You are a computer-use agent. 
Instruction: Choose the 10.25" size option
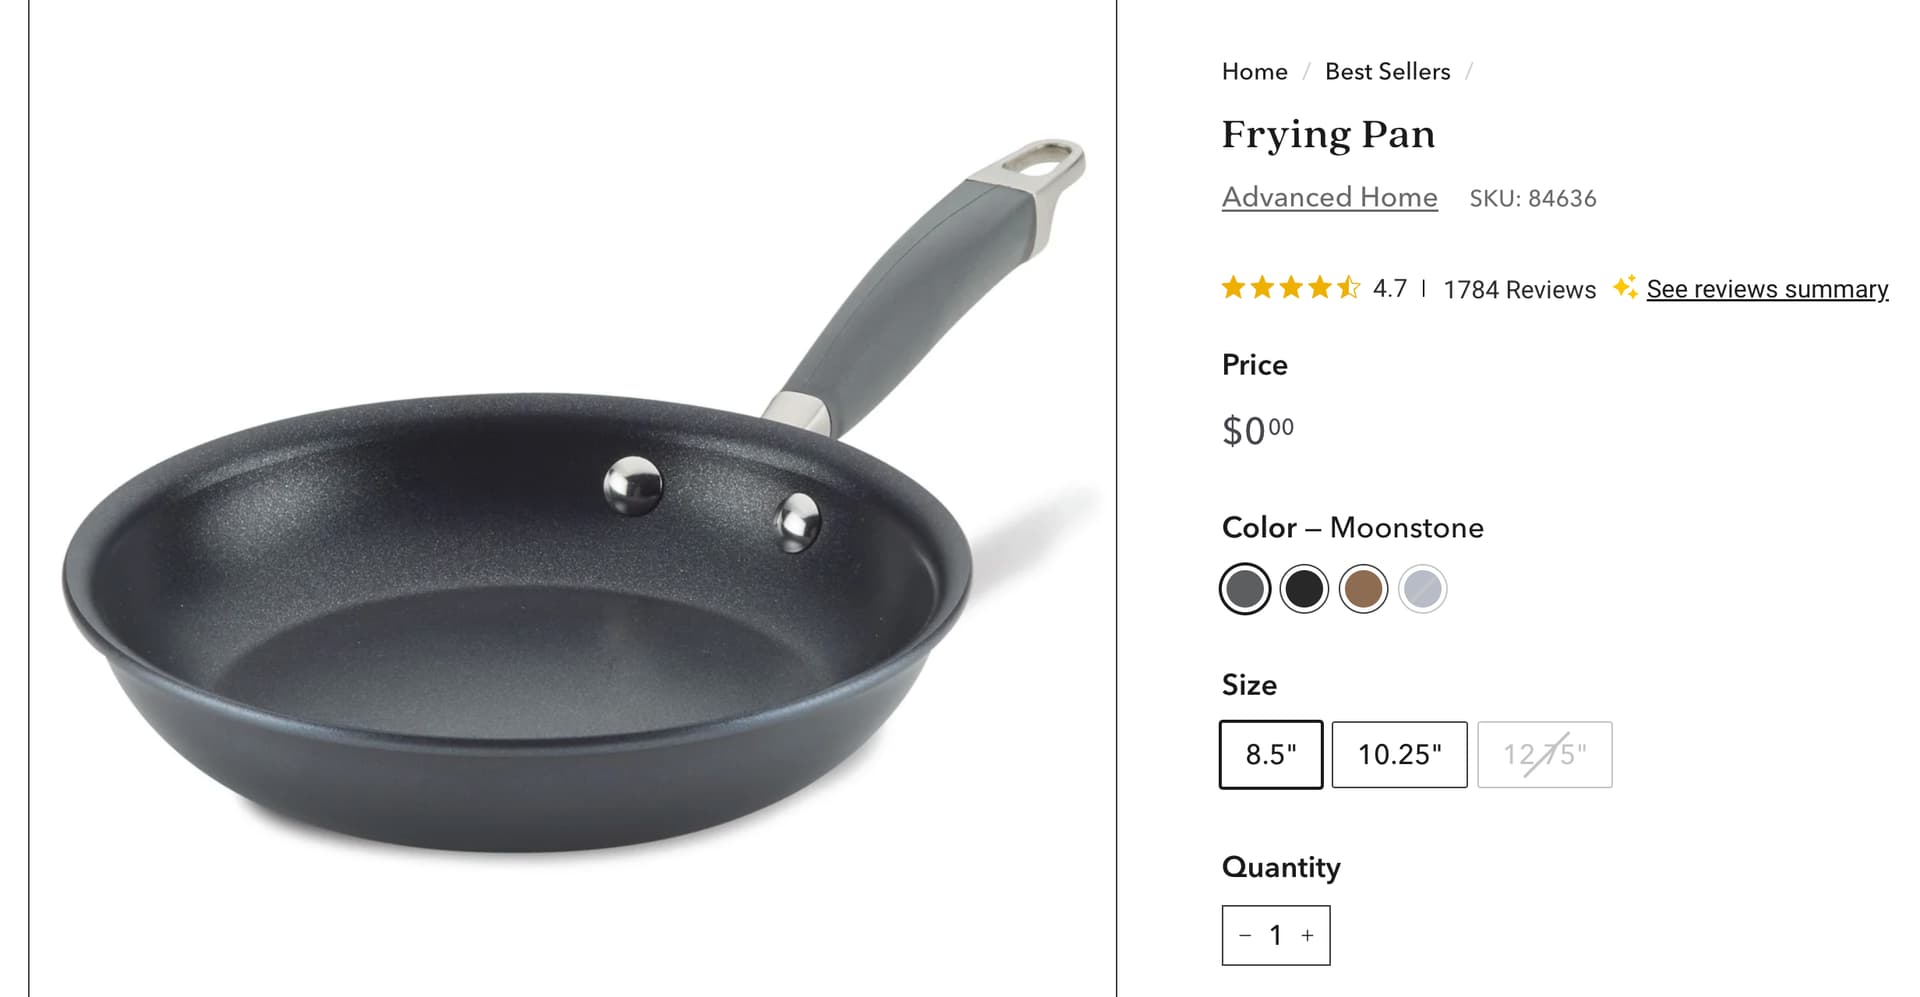(1400, 754)
